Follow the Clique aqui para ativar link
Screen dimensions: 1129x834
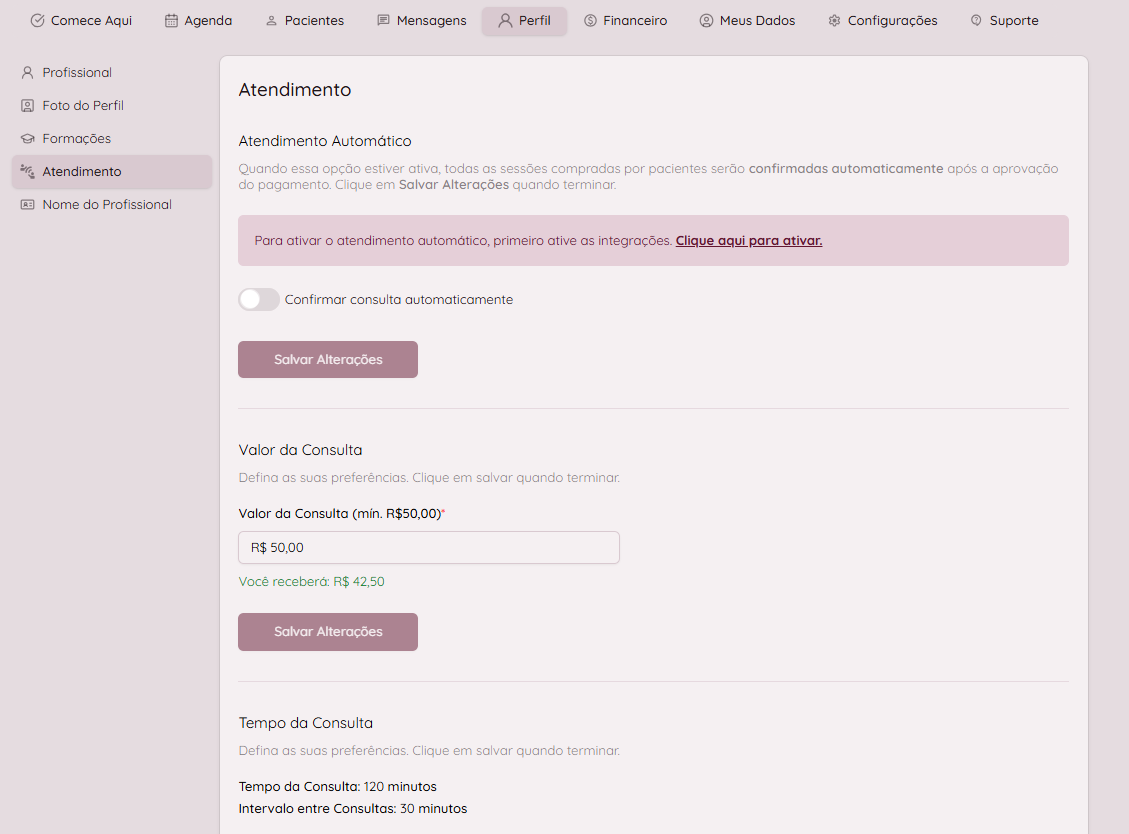click(748, 241)
